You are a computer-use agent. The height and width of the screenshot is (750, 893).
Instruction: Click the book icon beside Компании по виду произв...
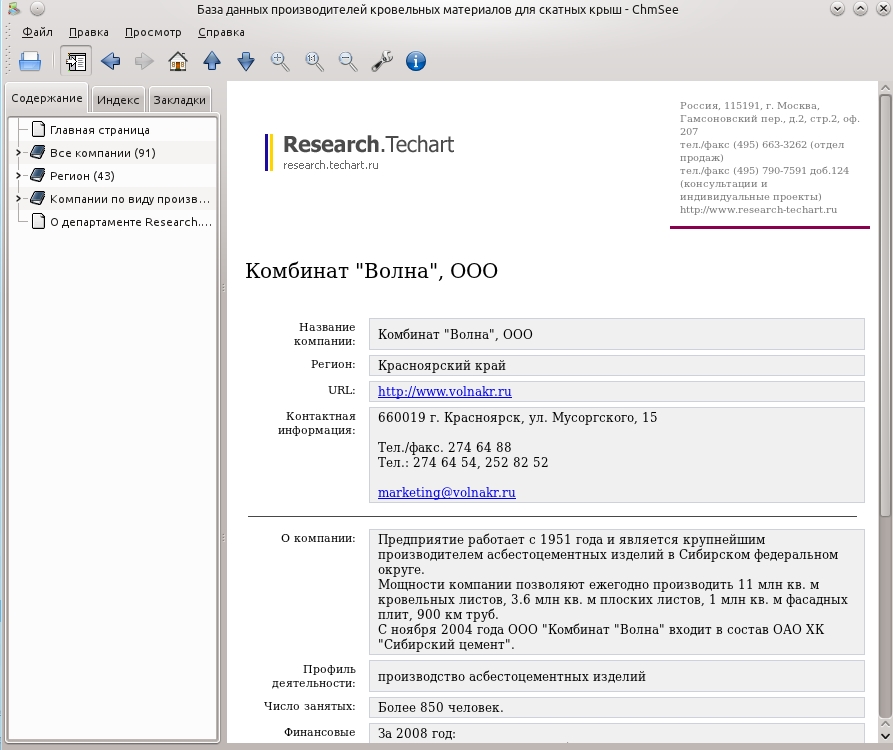tap(38, 198)
